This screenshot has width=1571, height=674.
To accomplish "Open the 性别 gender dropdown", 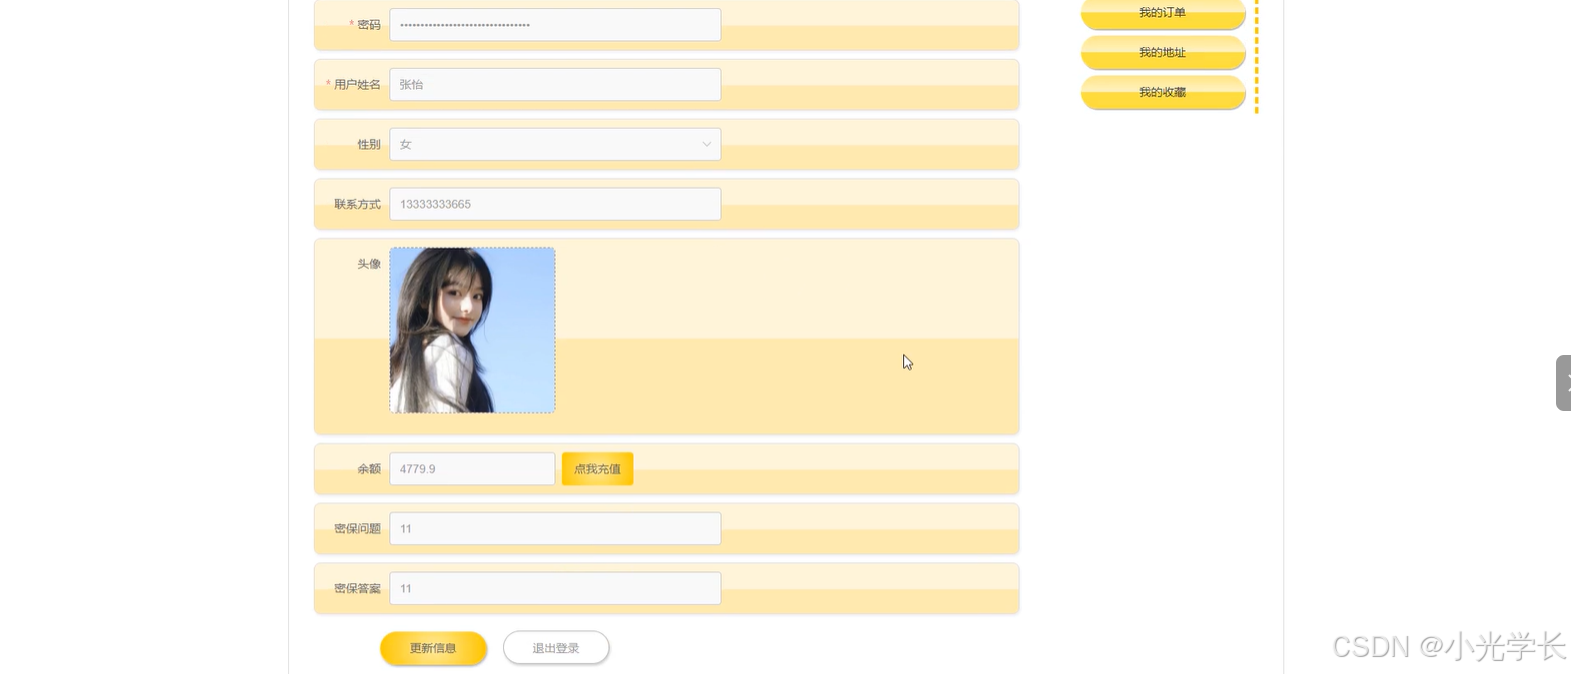I will click(x=555, y=144).
